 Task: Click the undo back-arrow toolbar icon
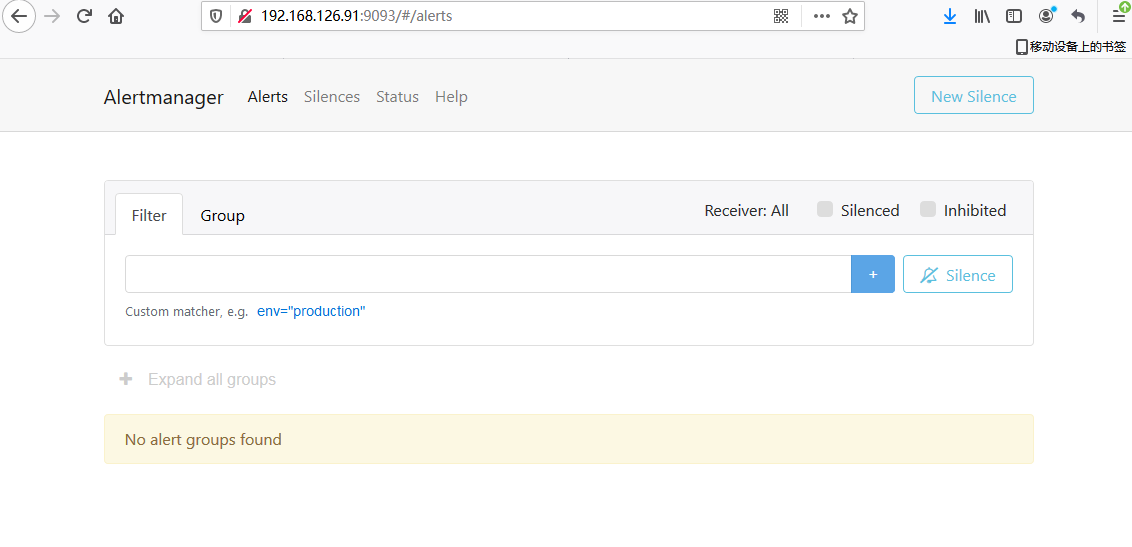(1078, 16)
